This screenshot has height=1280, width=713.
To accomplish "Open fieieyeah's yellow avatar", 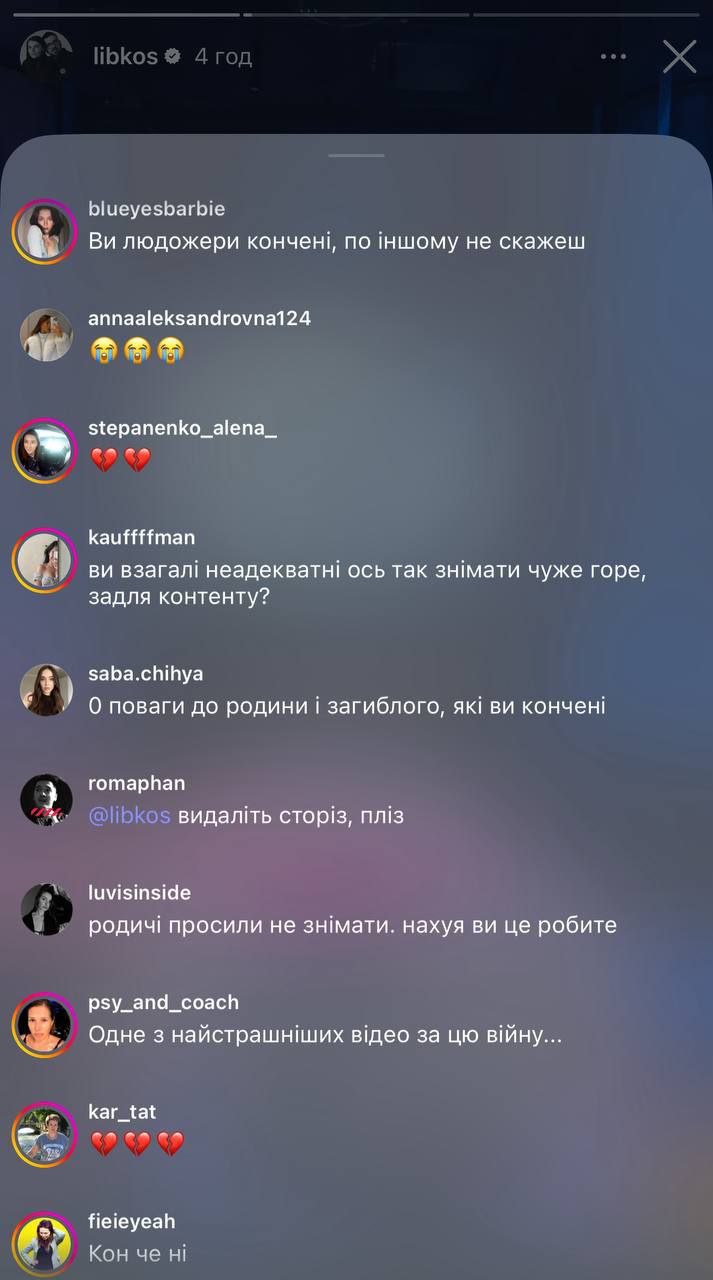I will [x=46, y=1244].
